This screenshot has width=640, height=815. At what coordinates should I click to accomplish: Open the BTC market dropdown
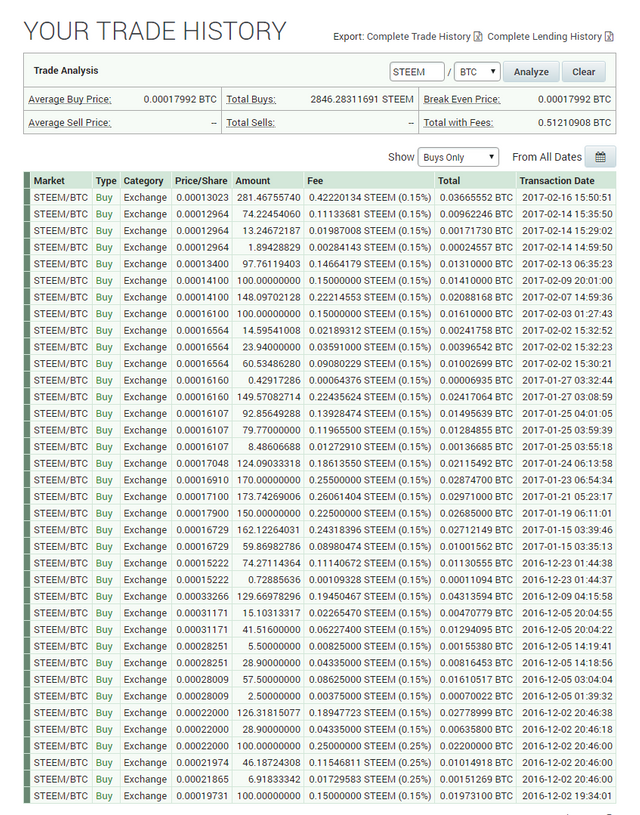coord(477,72)
